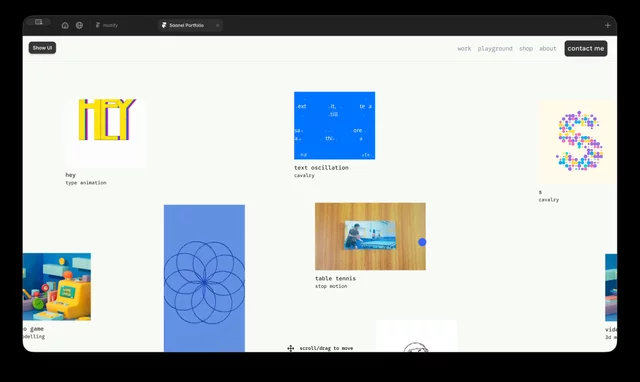Click the contact me button

586,49
